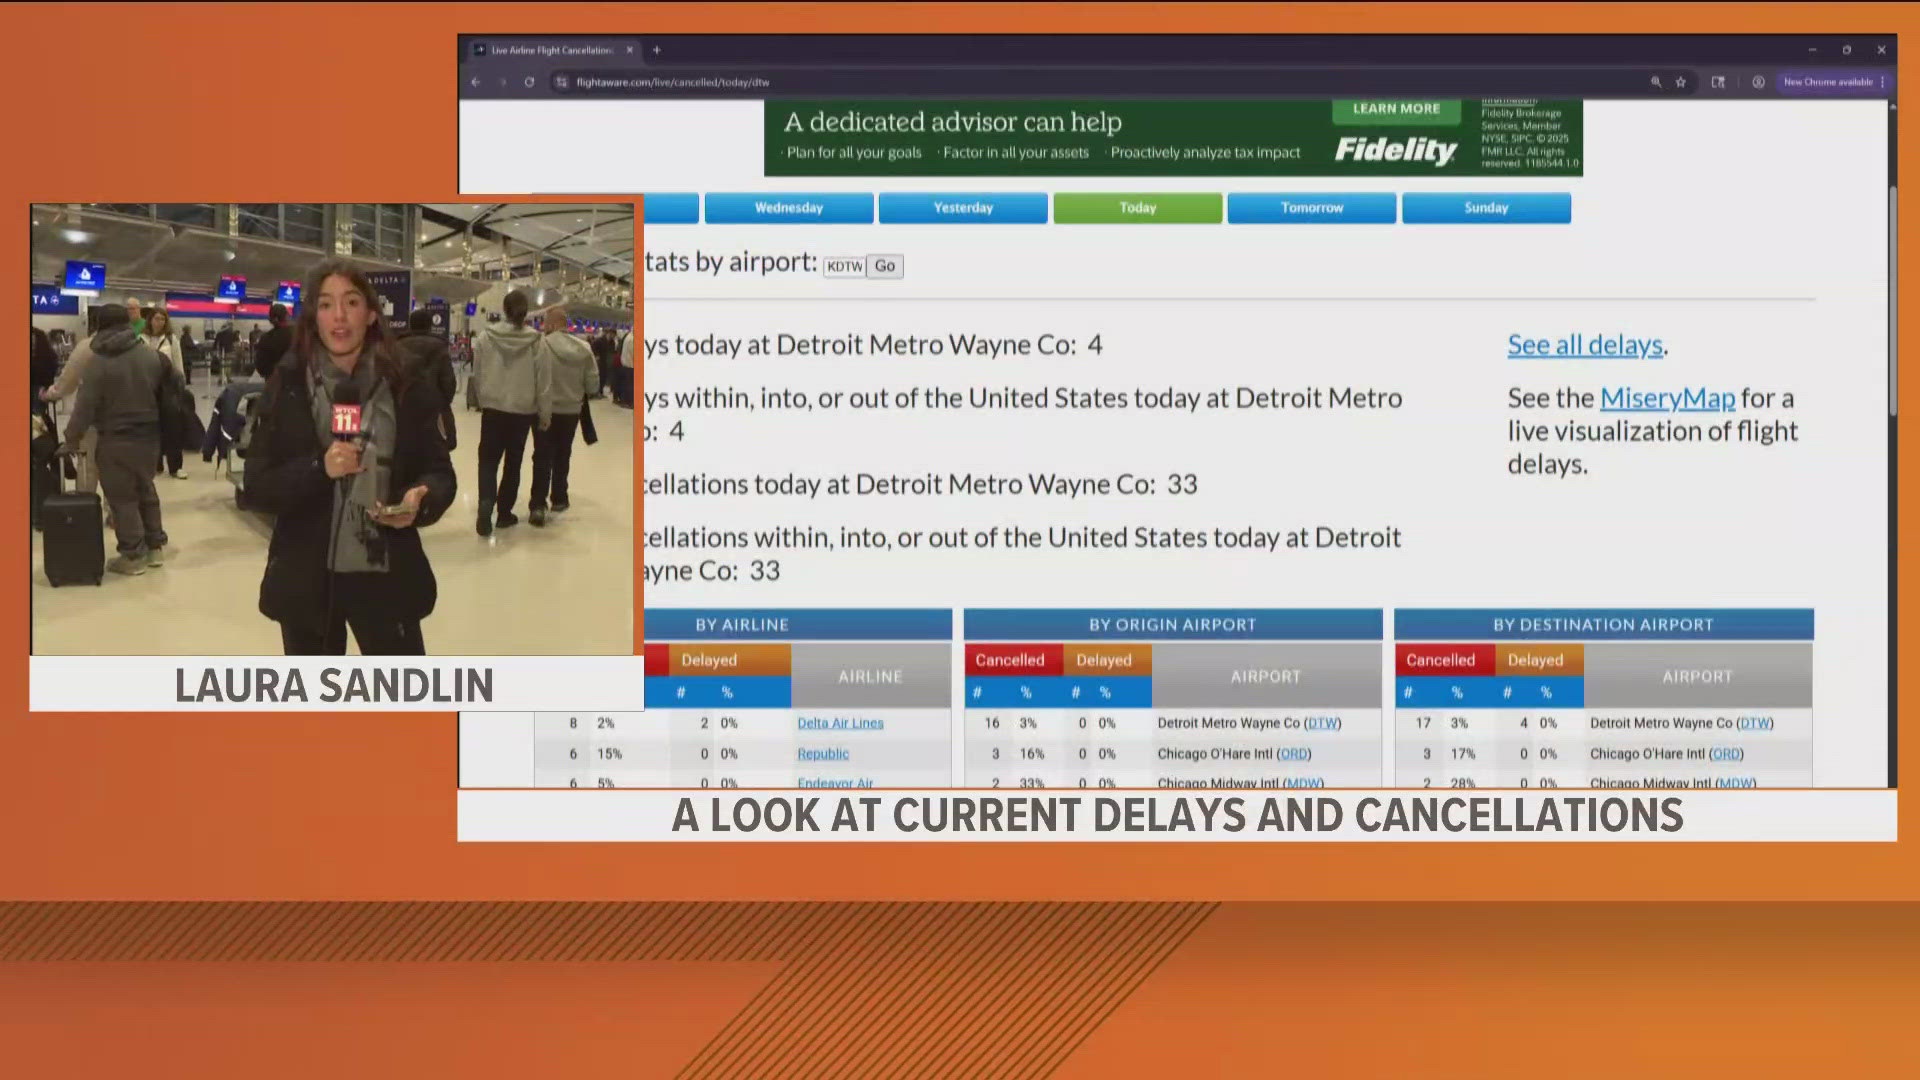Bookmark this page with the star icon
This screenshot has height=1080, width=1920.
[x=1681, y=82]
